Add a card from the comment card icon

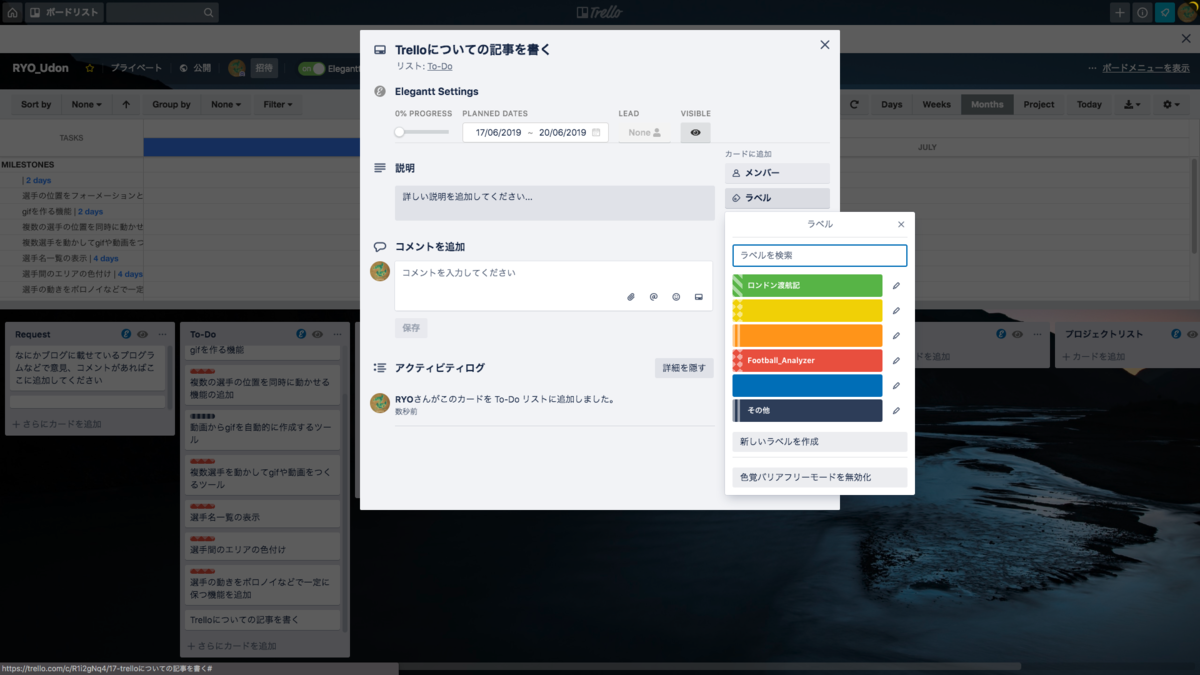coord(699,297)
